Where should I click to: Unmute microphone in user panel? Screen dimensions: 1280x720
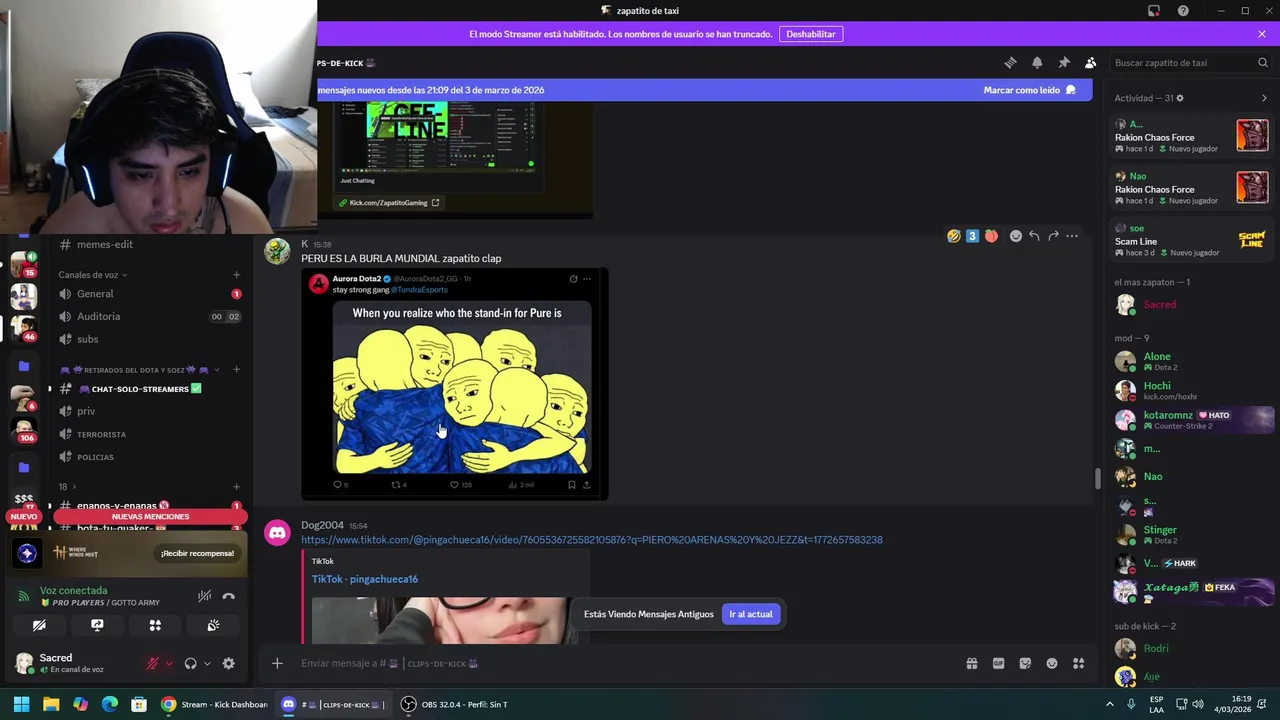tap(153, 663)
